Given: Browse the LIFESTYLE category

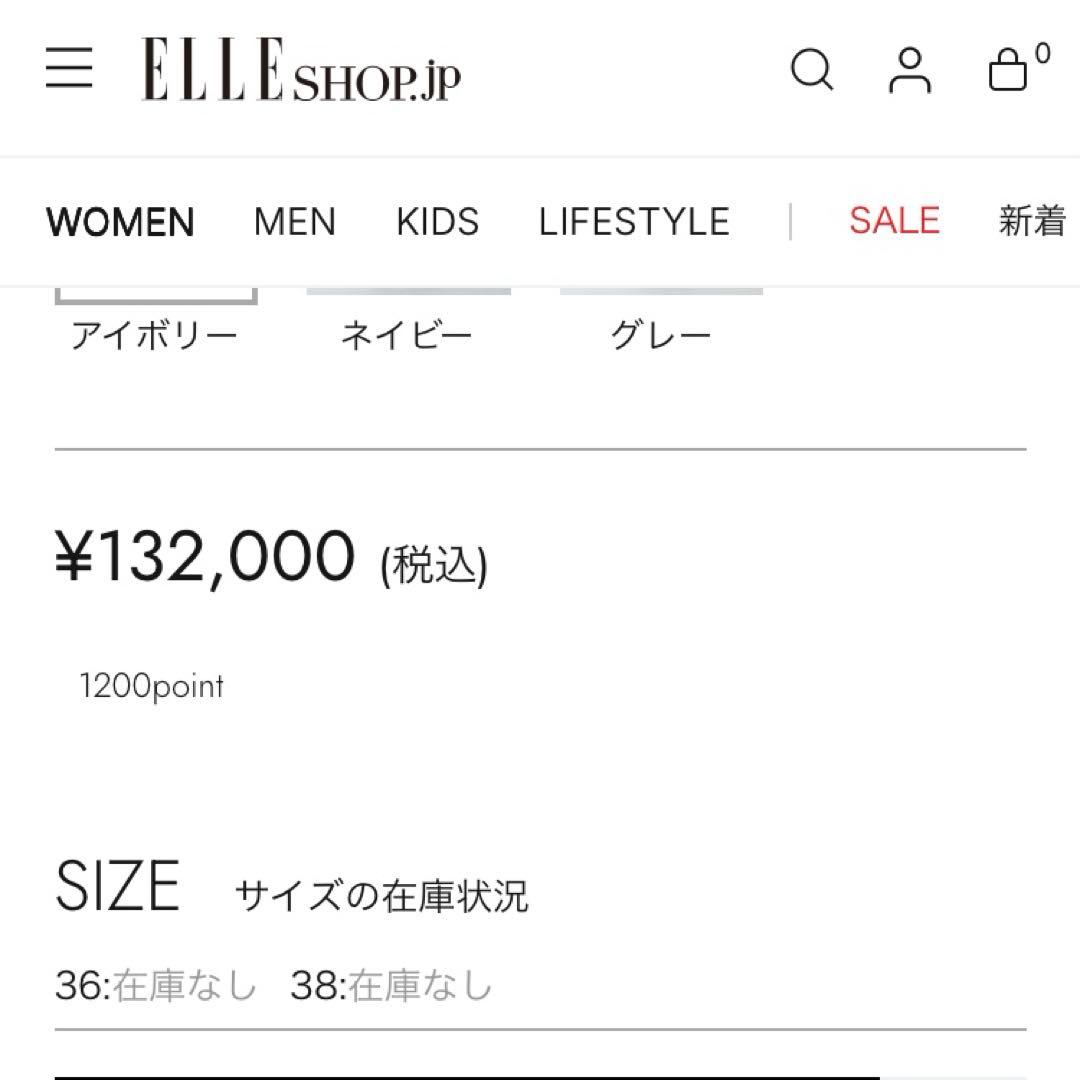Looking at the screenshot, I should pos(634,221).
